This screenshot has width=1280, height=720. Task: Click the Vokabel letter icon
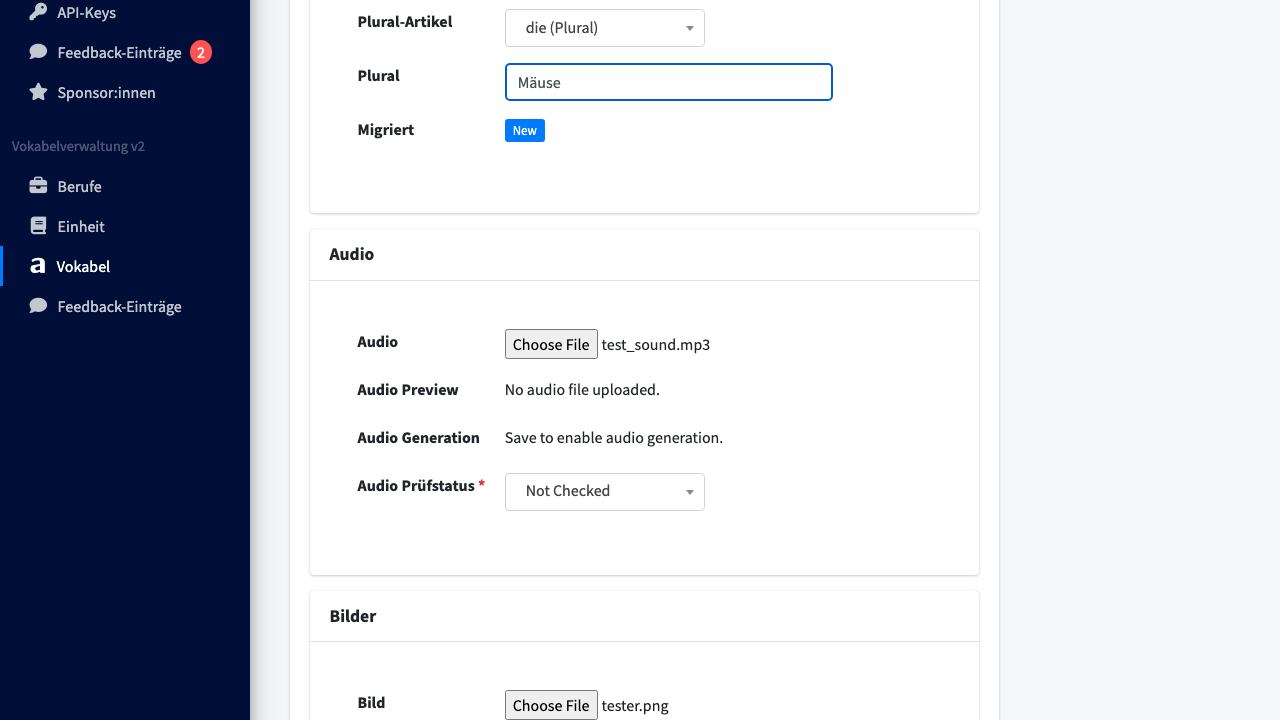click(x=38, y=266)
